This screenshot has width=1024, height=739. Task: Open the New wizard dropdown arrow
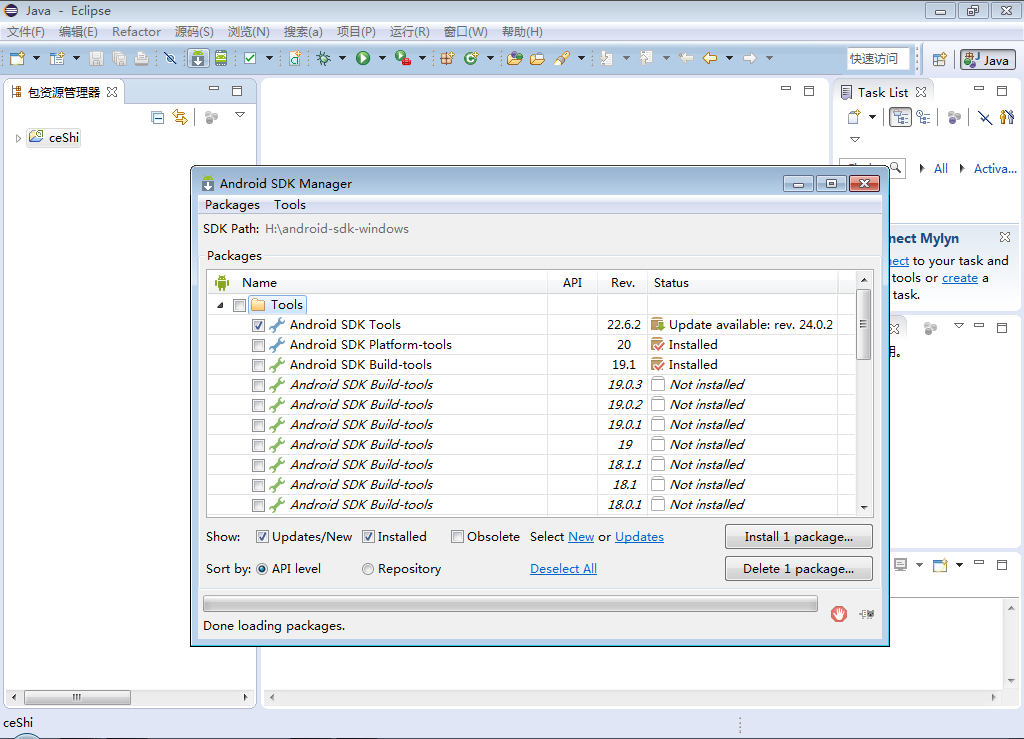(37, 58)
